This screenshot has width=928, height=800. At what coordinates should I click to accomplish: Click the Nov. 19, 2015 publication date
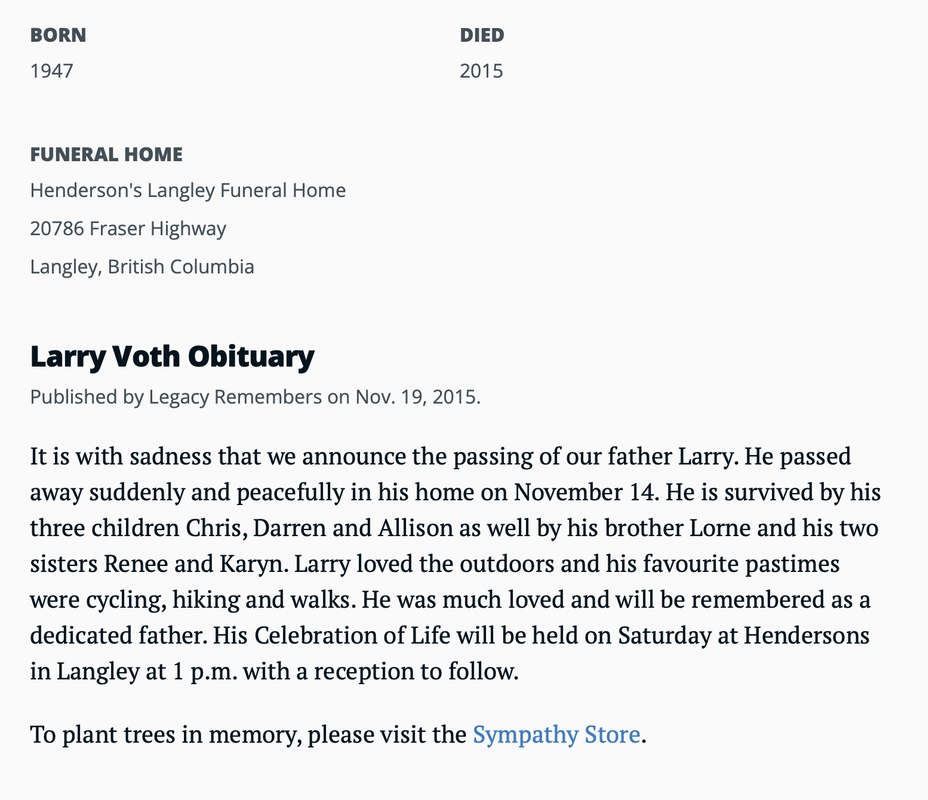(x=417, y=396)
